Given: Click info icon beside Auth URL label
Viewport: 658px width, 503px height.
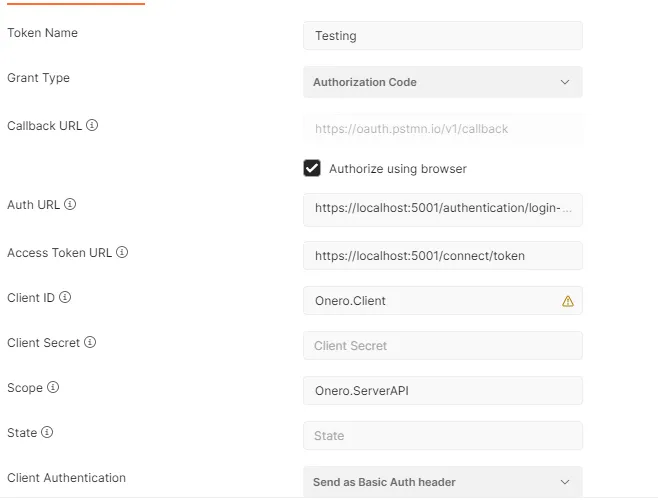Looking at the screenshot, I should 70,204.
